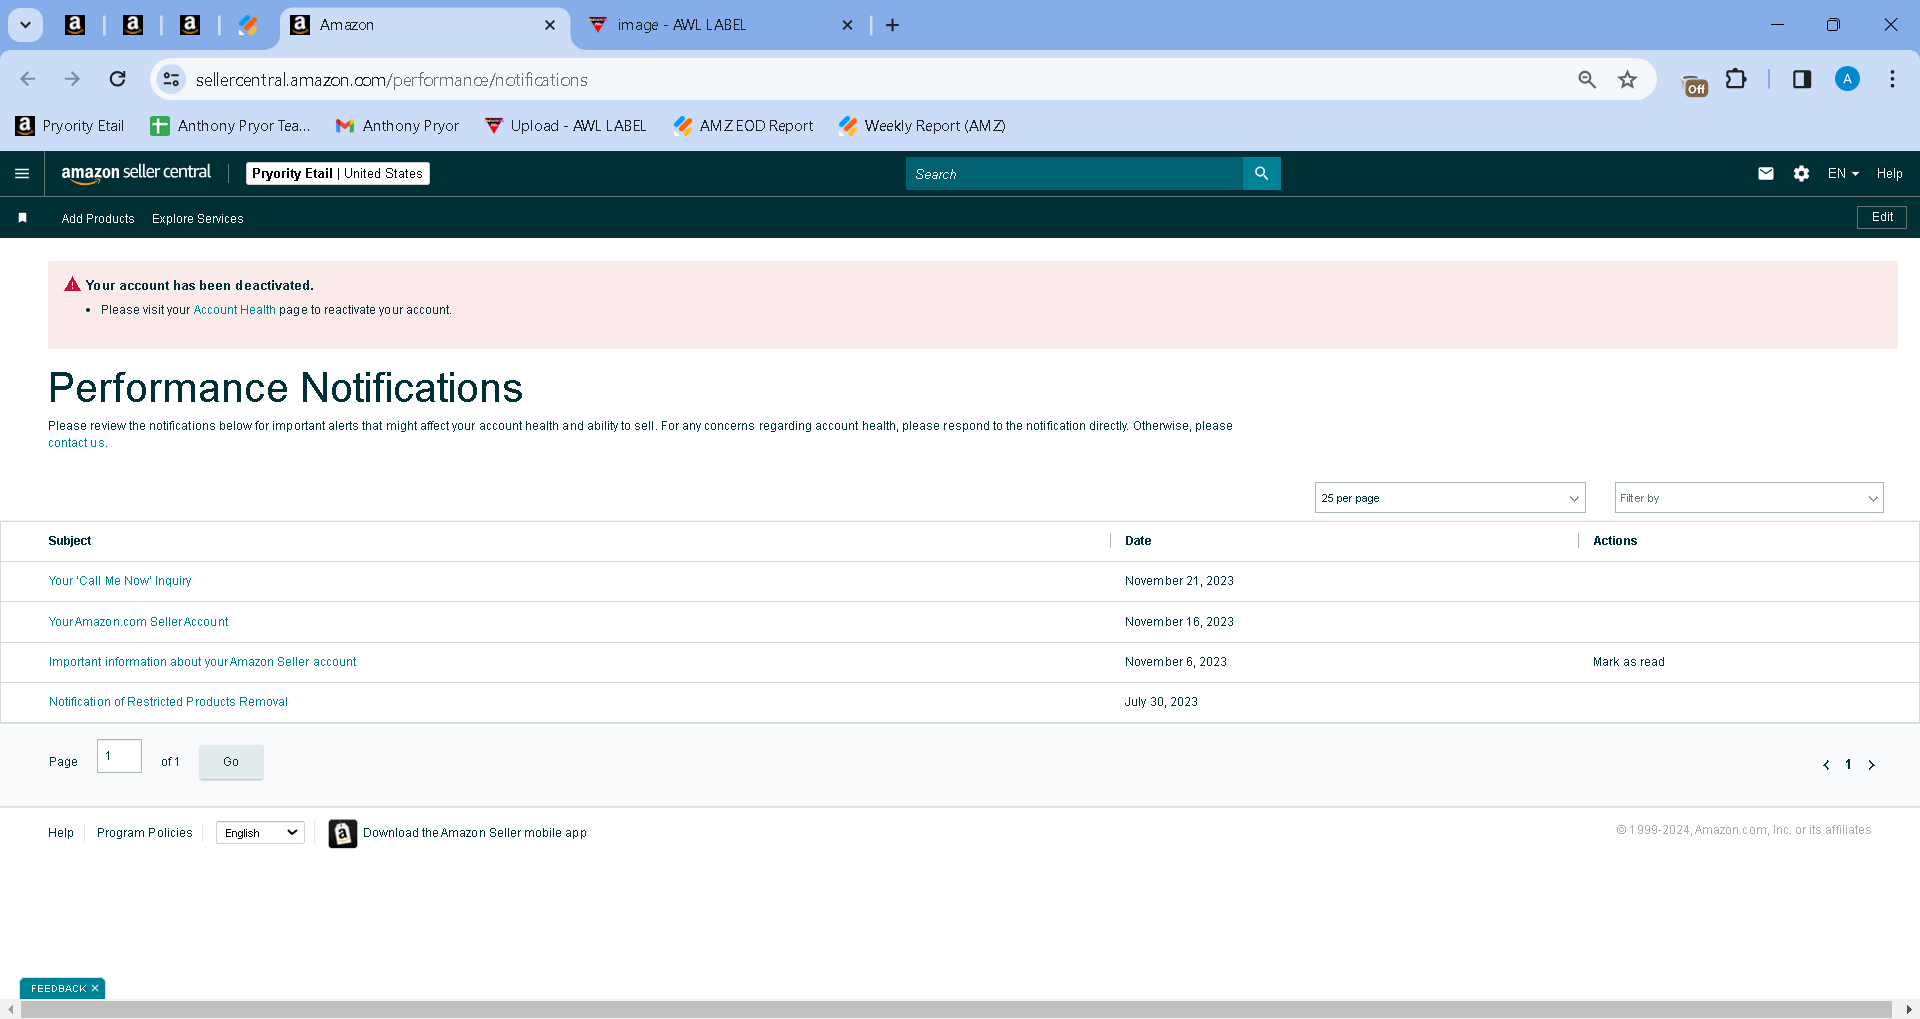This screenshot has width=1920, height=1019.
Task: Open the Add Products menu item
Action: pos(98,219)
